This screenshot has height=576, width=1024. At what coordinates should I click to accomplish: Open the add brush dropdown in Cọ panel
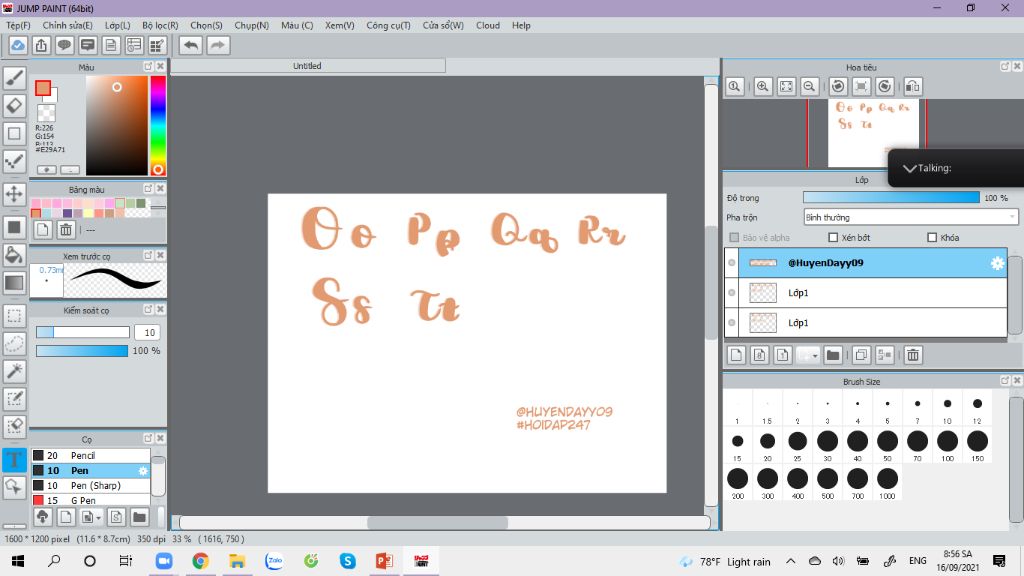coord(98,518)
